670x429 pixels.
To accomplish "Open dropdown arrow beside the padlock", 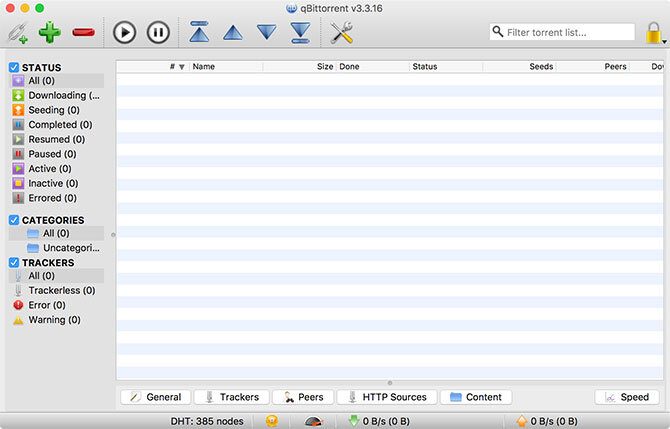I will (x=664, y=42).
